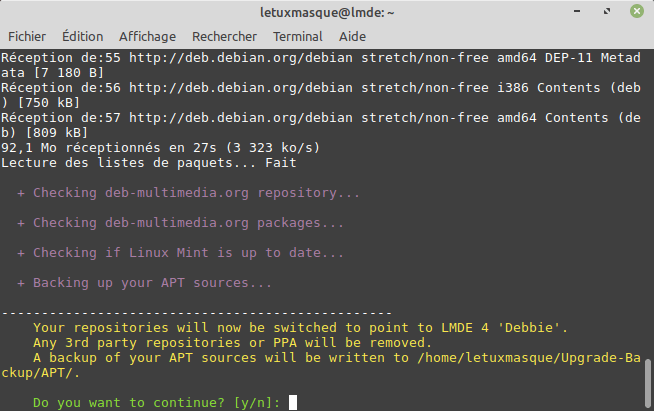
Task: Click the 'Lecture des listes de paquets' line
Action: point(149,163)
